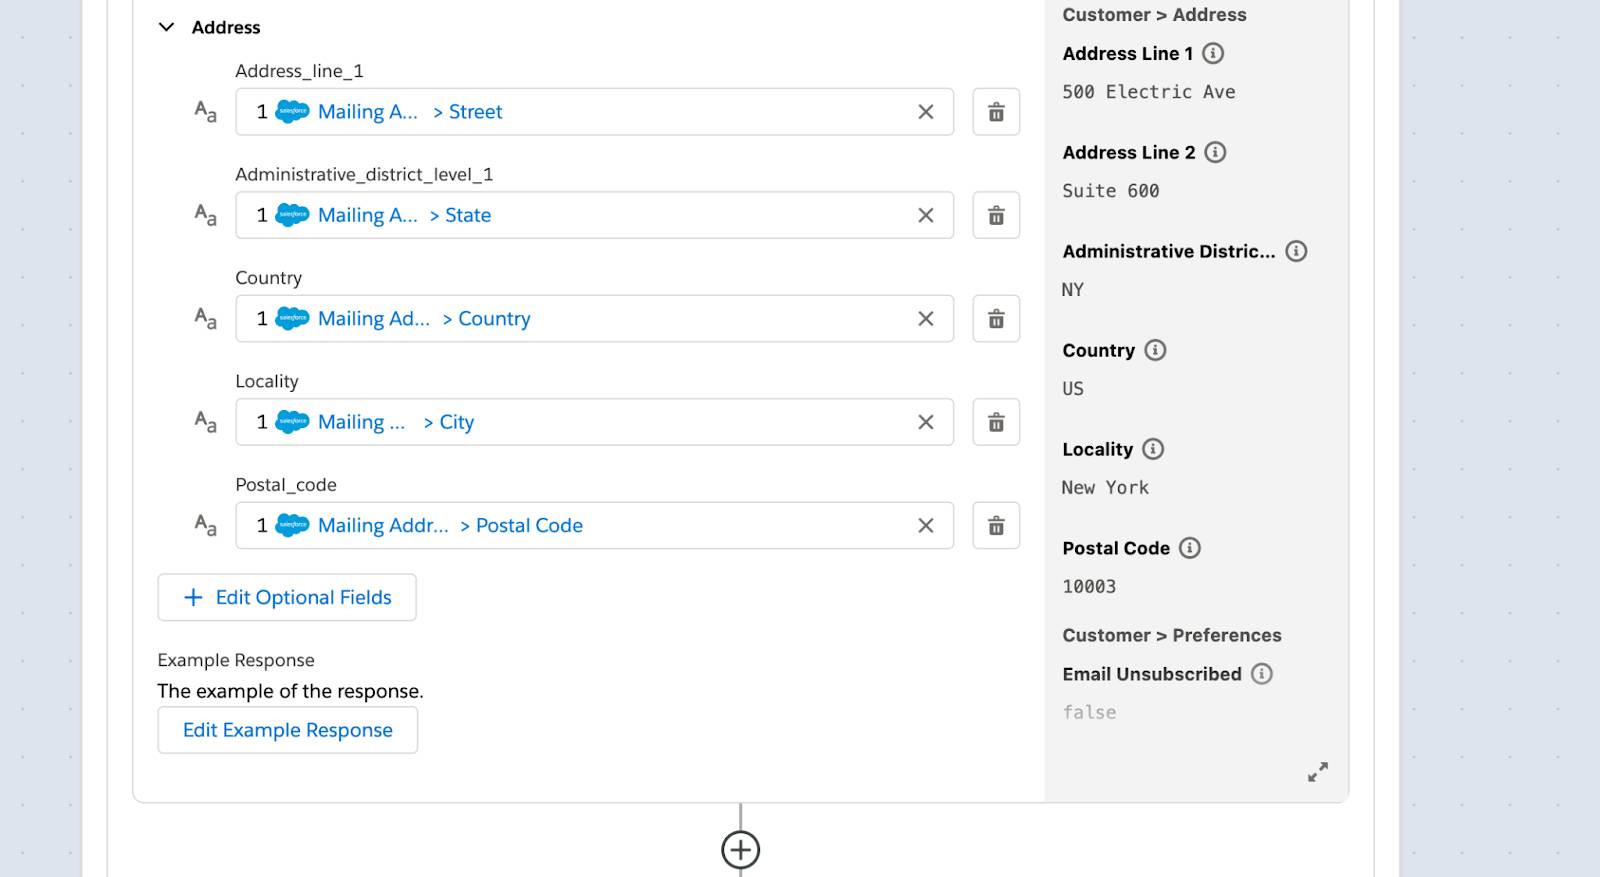Add a new step with plus circle
The image size is (1600, 877).
[x=740, y=850]
